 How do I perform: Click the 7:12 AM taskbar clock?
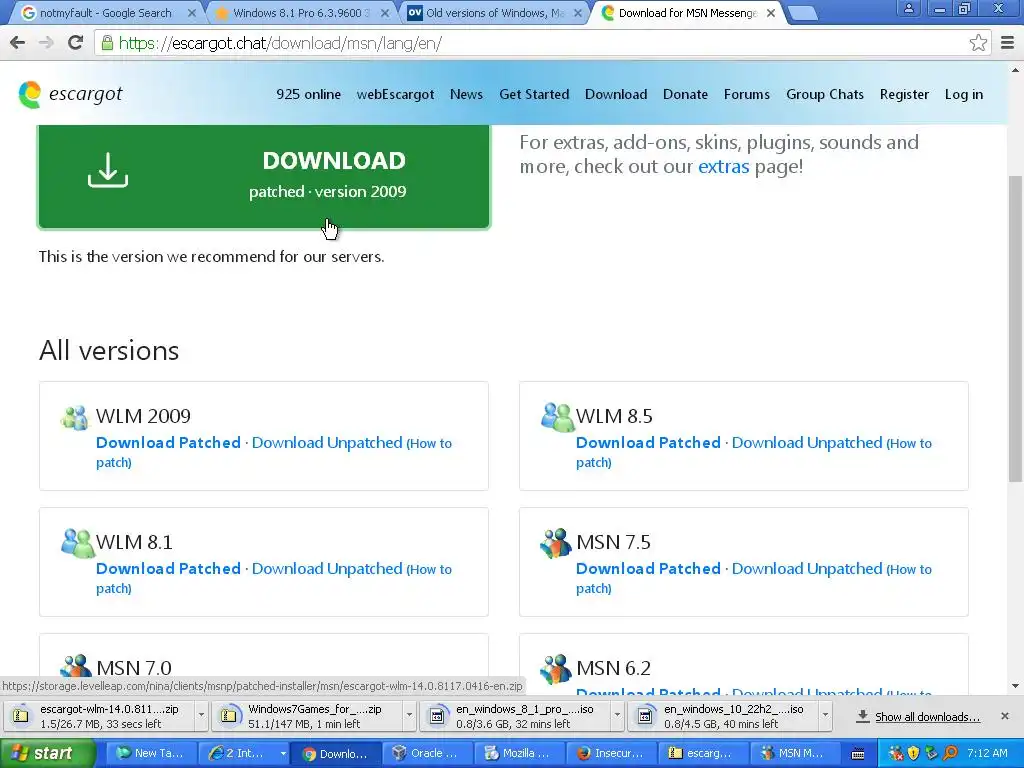(x=987, y=753)
